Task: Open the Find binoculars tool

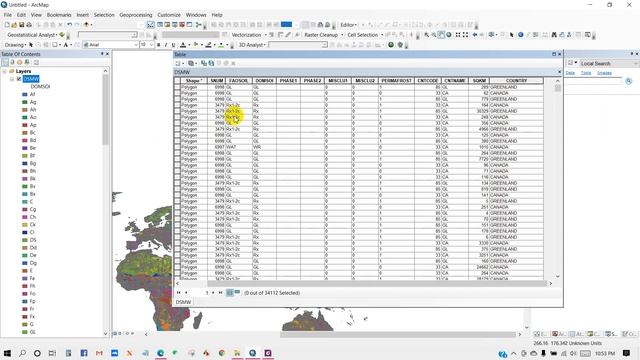Action: (554, 35)
